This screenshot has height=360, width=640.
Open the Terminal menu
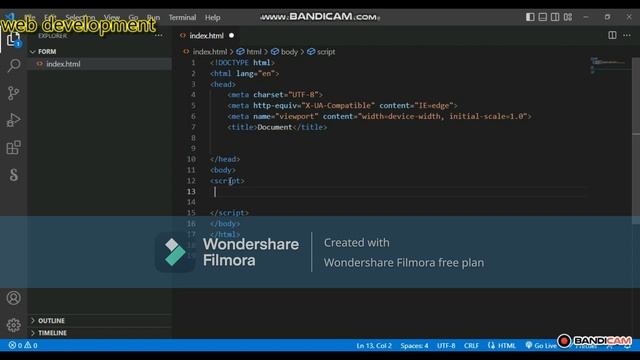[182, 17]
